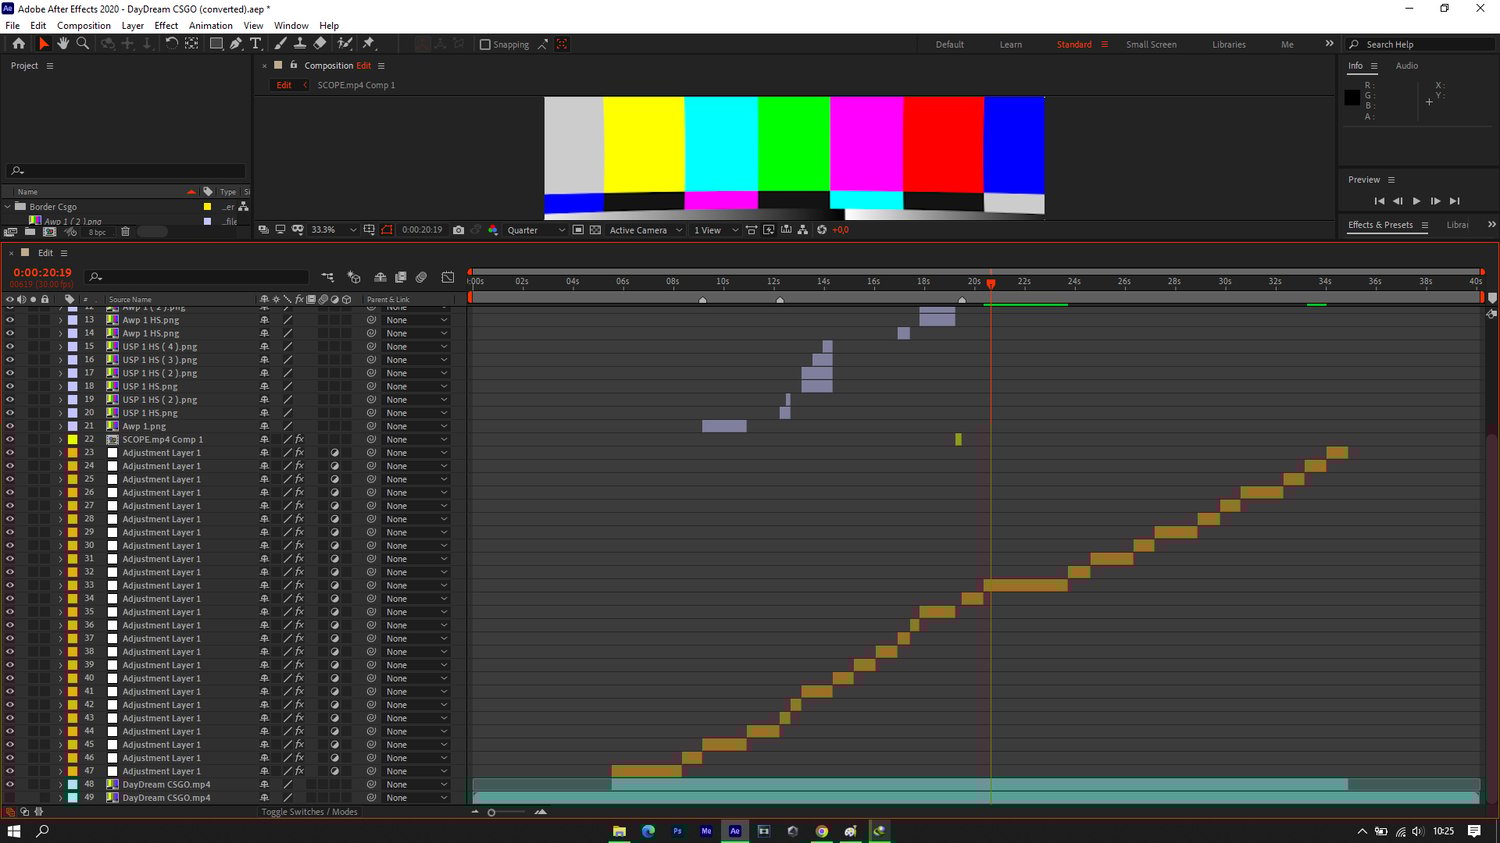Open Photoshop from the Windows taskbar
1500x843 pixels.
tap(677, 831)
